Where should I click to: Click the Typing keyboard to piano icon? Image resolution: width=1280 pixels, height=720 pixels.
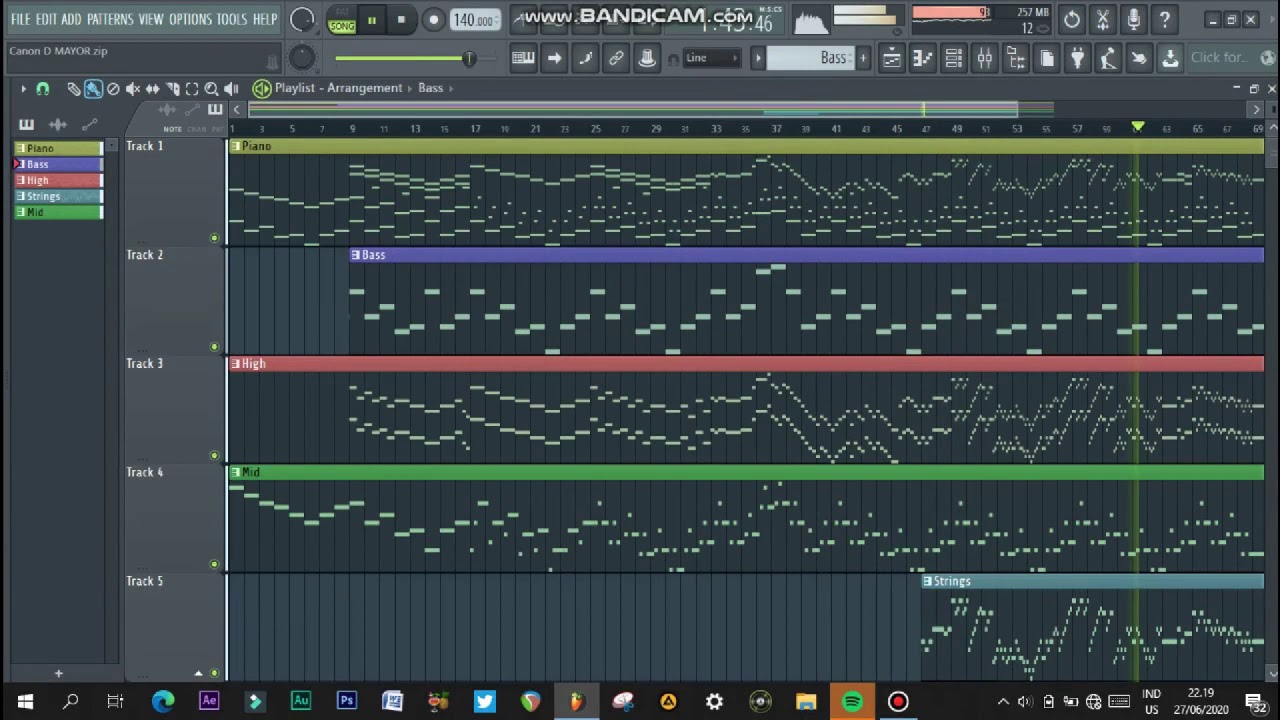(x=523, y=58)
